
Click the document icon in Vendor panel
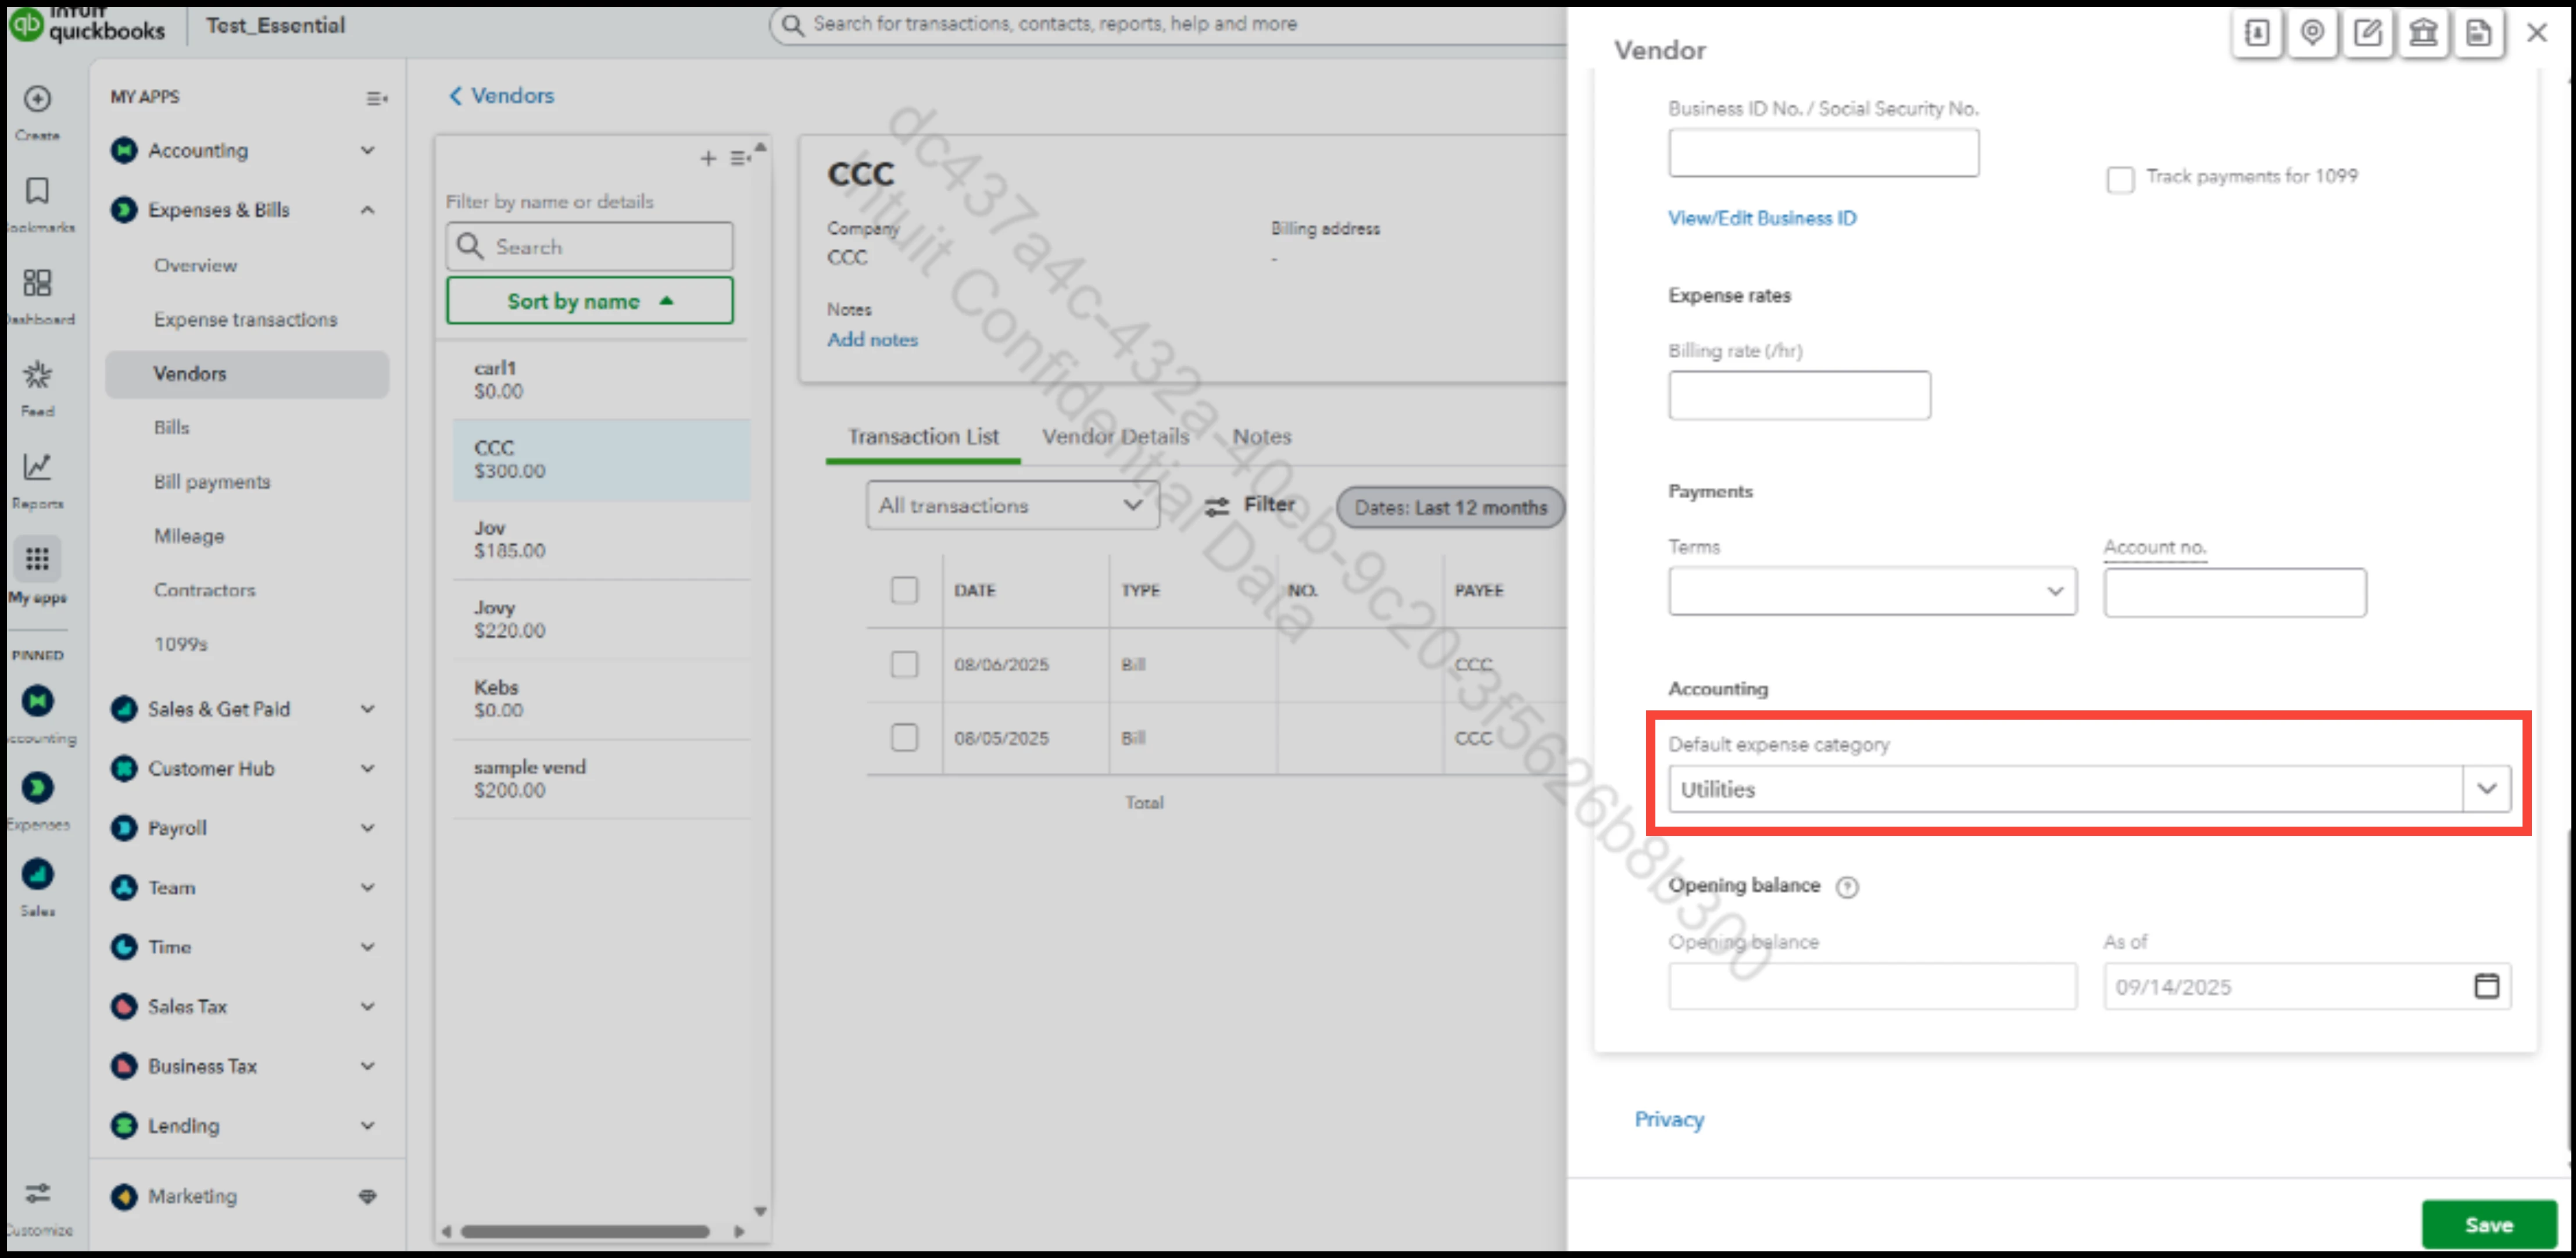tap(2478, 33)
